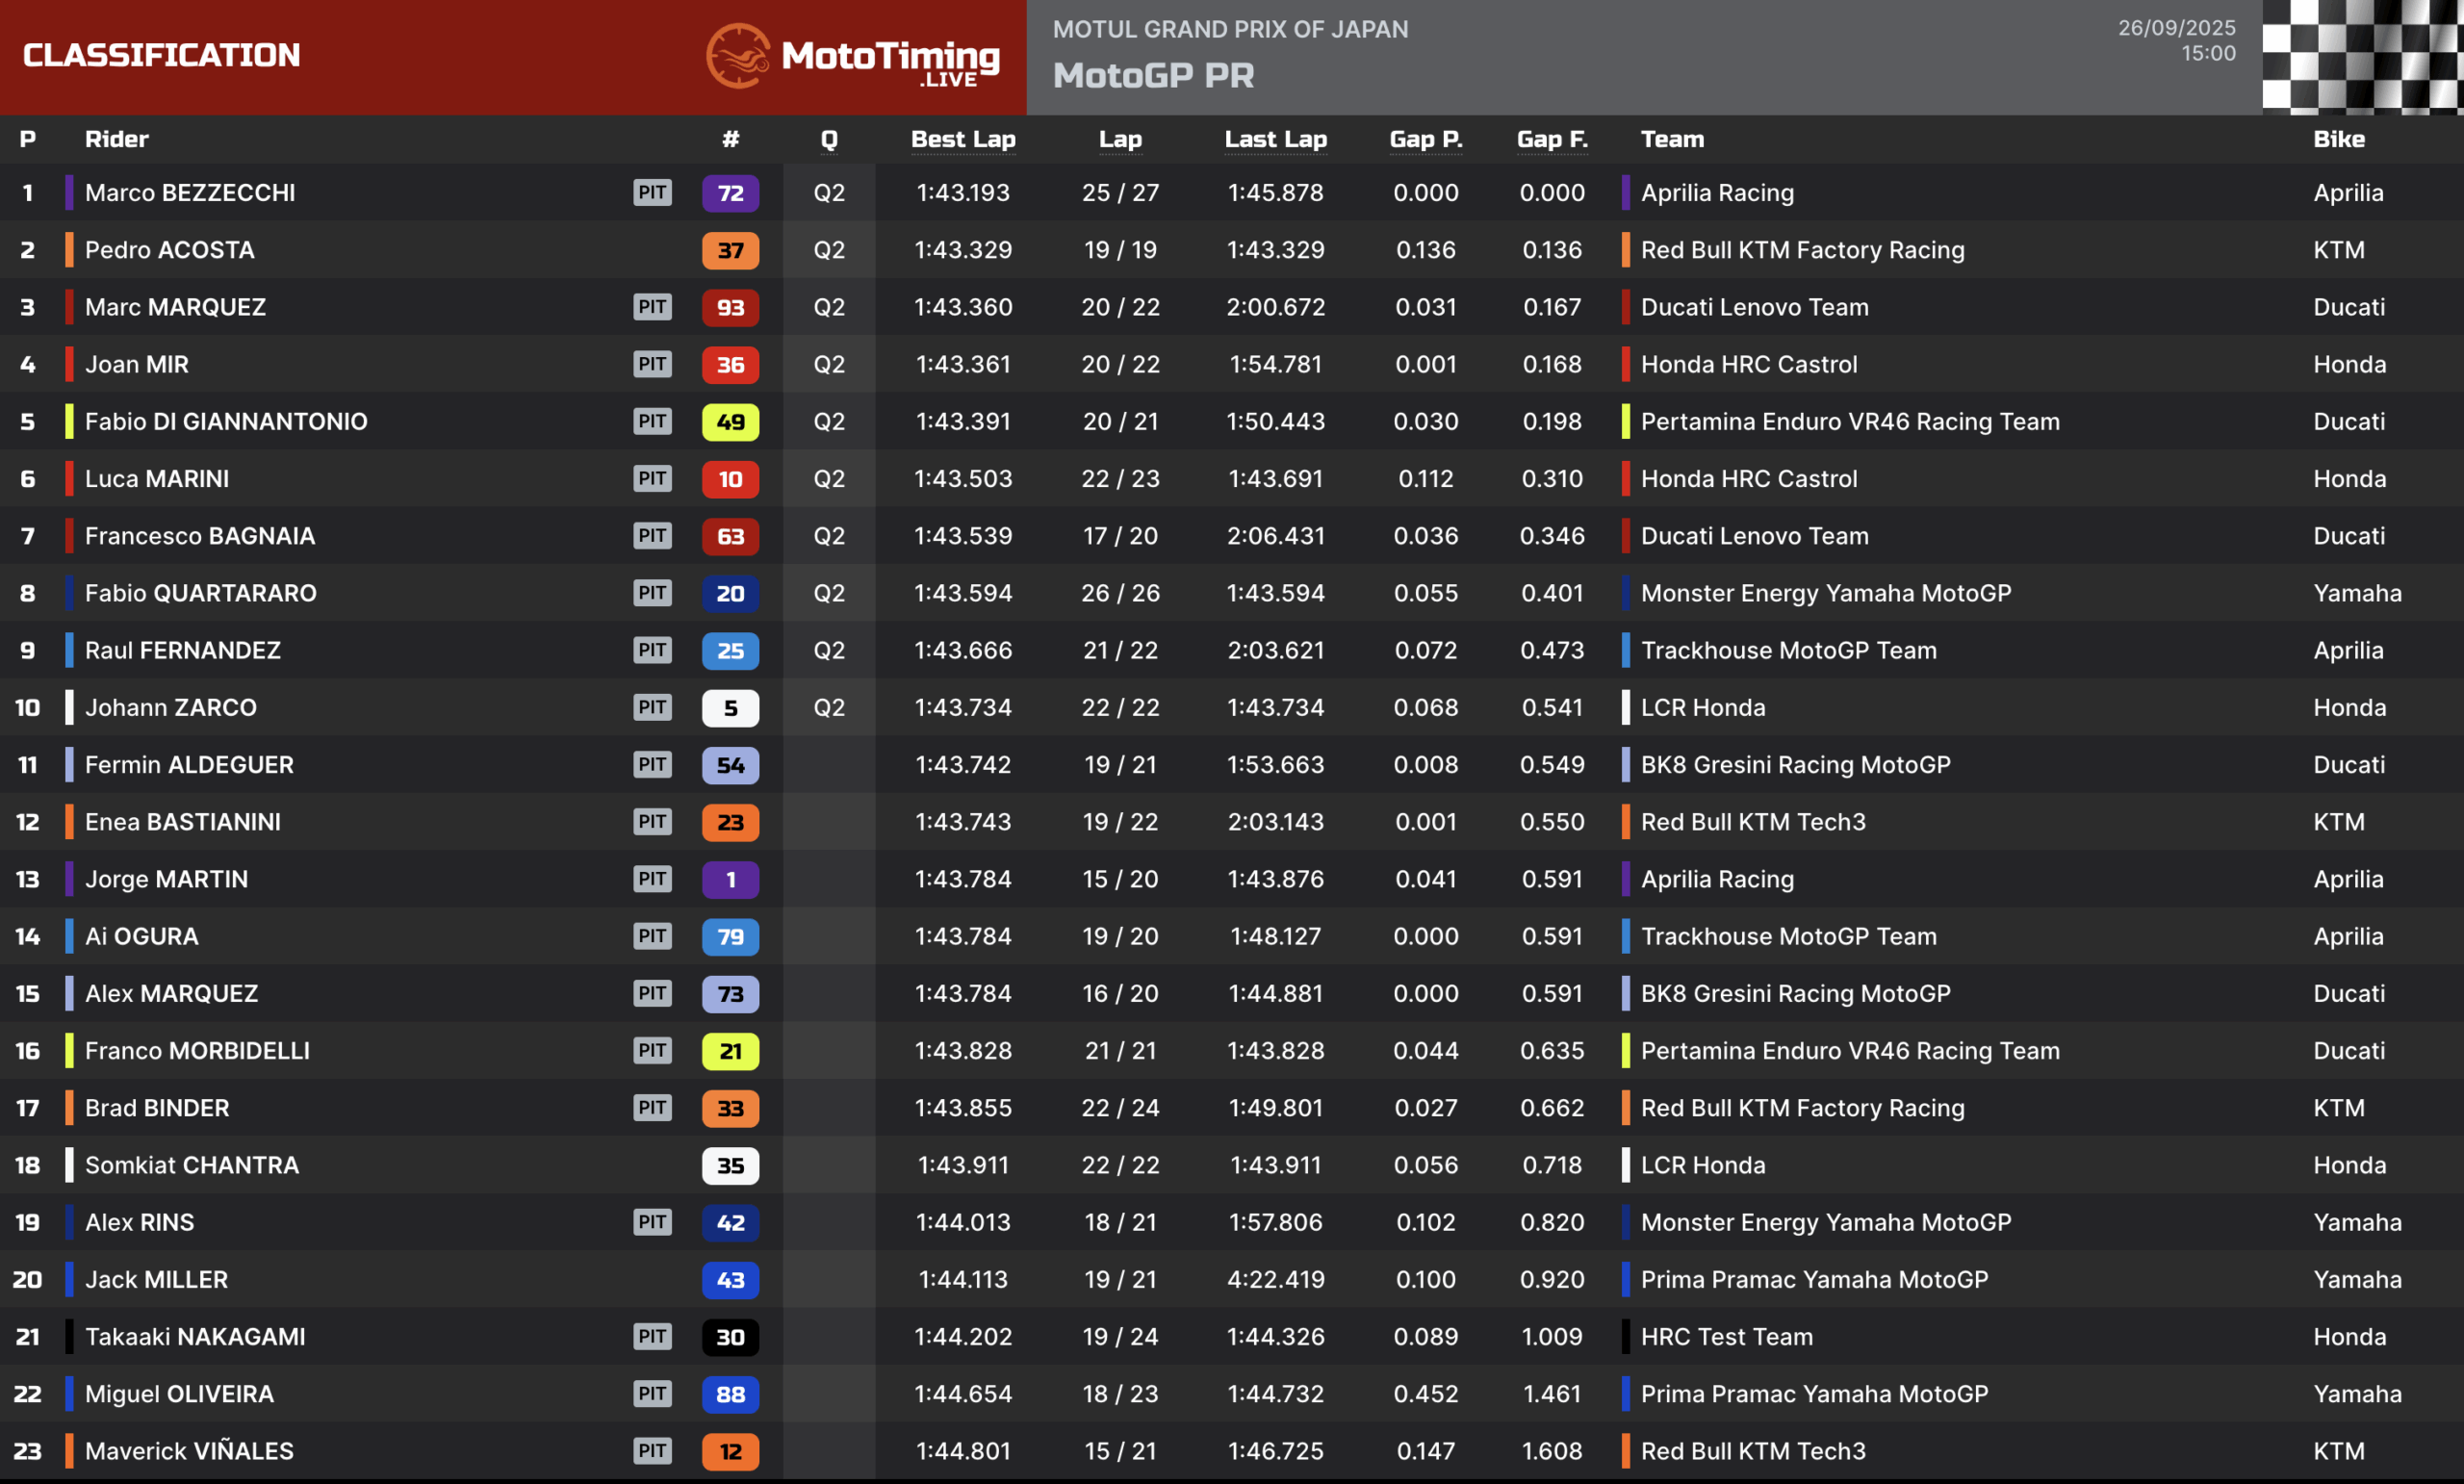2464x1484 pixels.
Task: Click the Last Lap column header
Action: click(1275, 139)
